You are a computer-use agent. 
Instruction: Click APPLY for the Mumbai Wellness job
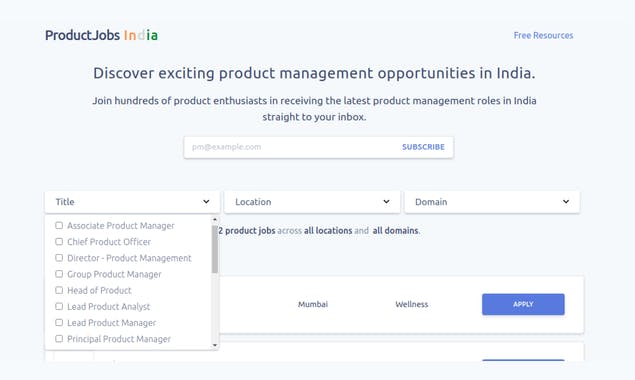pos(523,304)
